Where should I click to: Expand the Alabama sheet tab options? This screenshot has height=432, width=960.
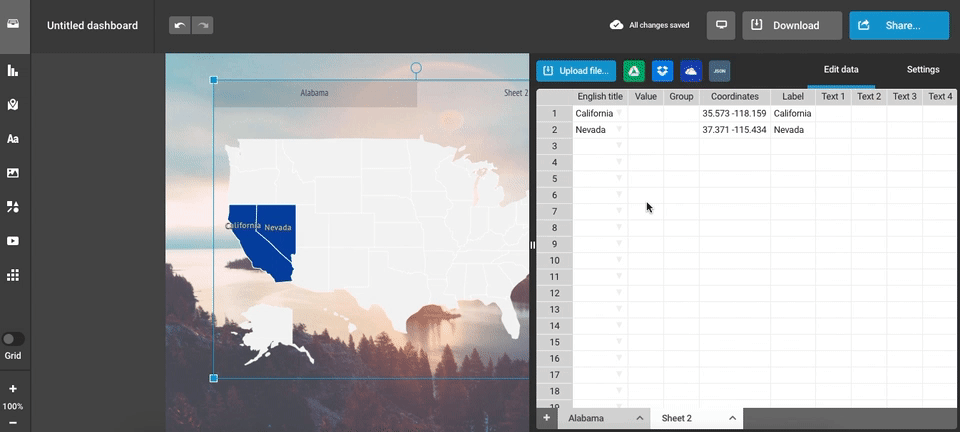click(638, 418)
